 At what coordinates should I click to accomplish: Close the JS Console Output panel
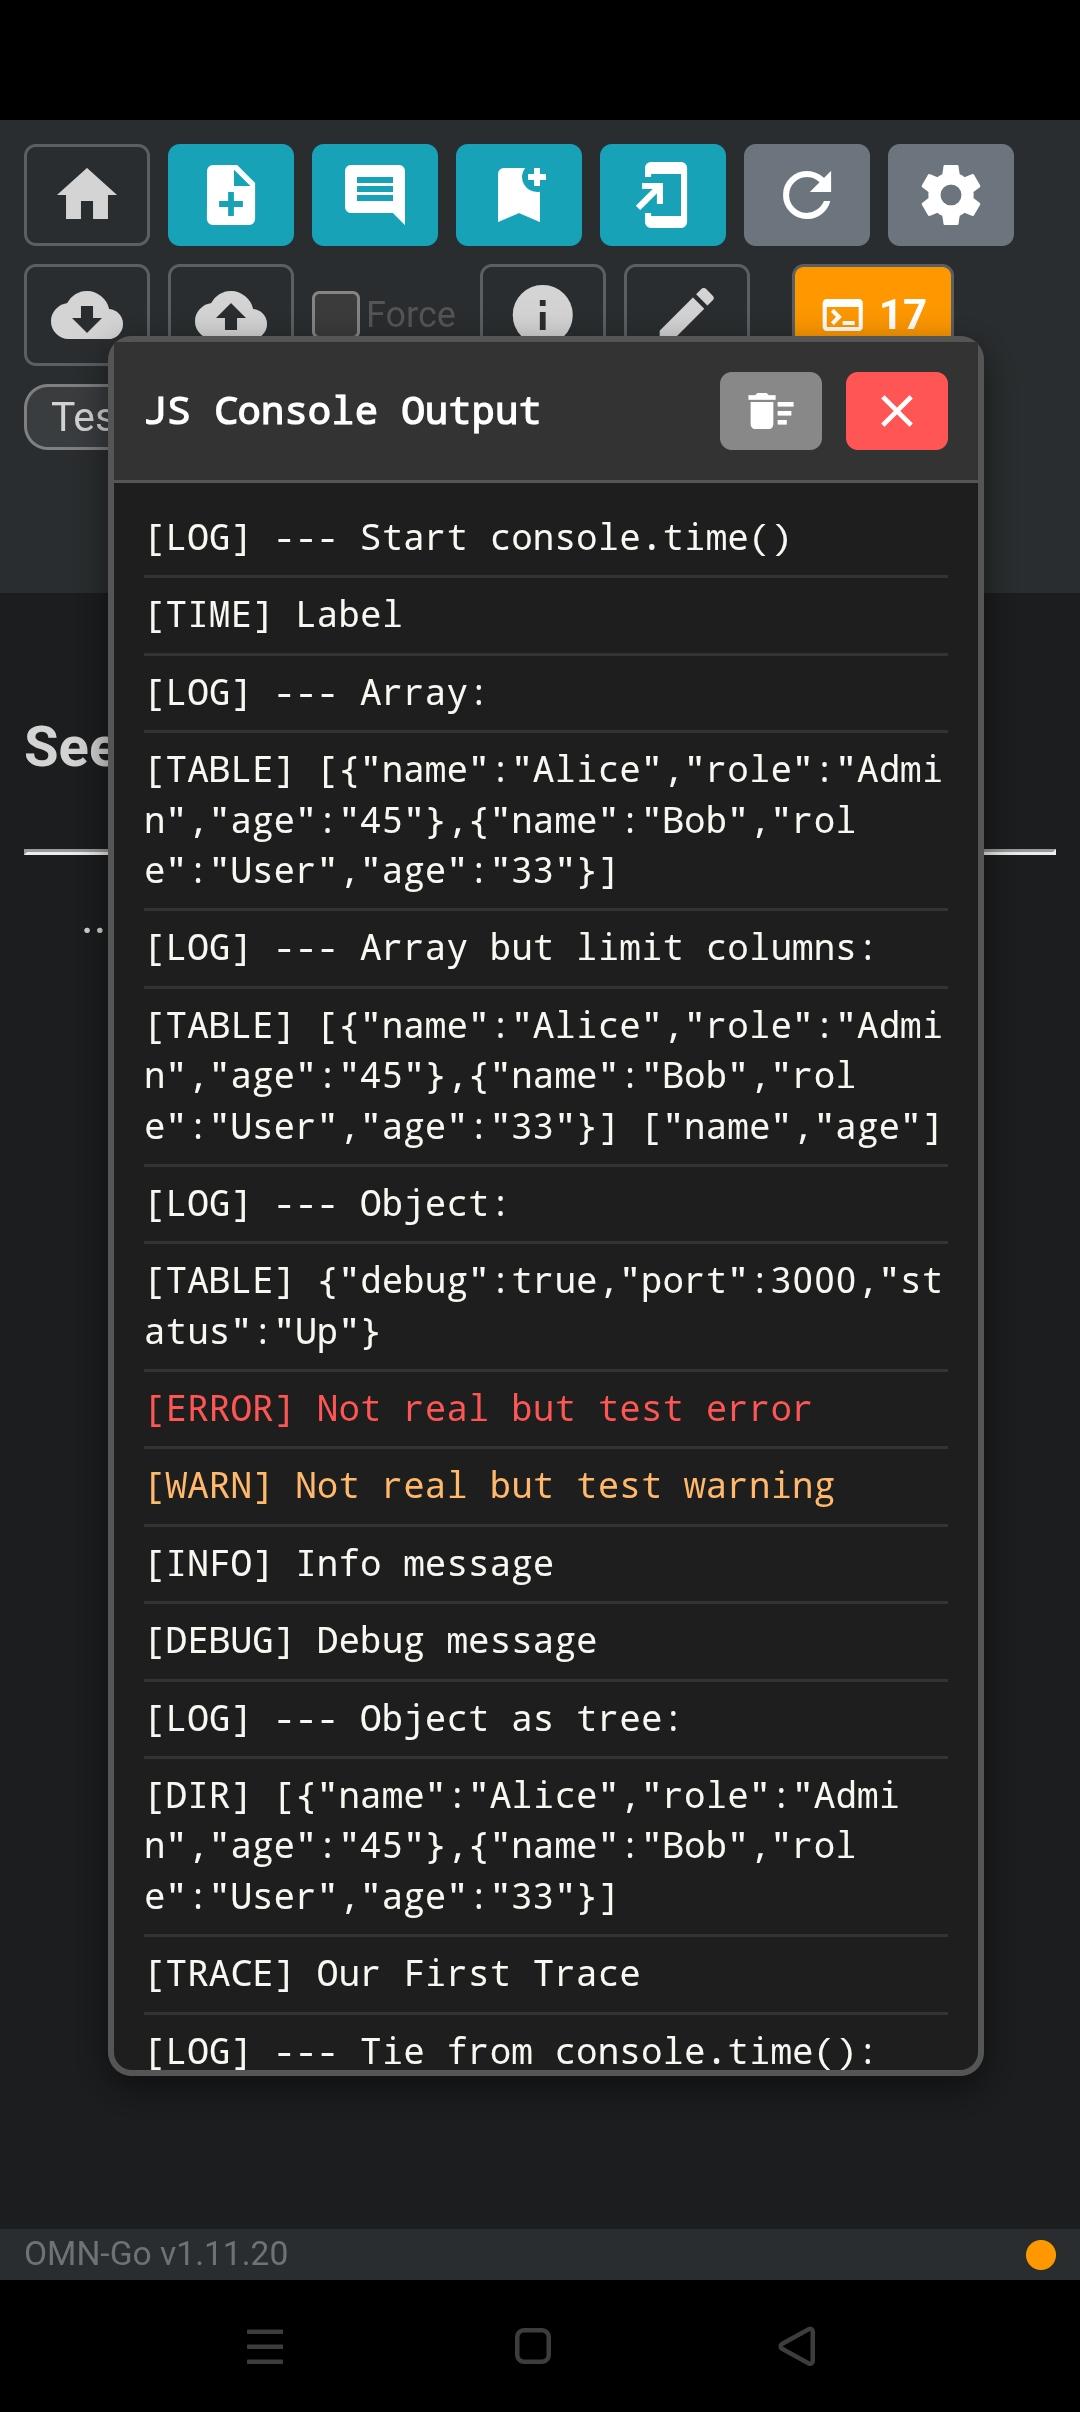(x=897, y=411)
